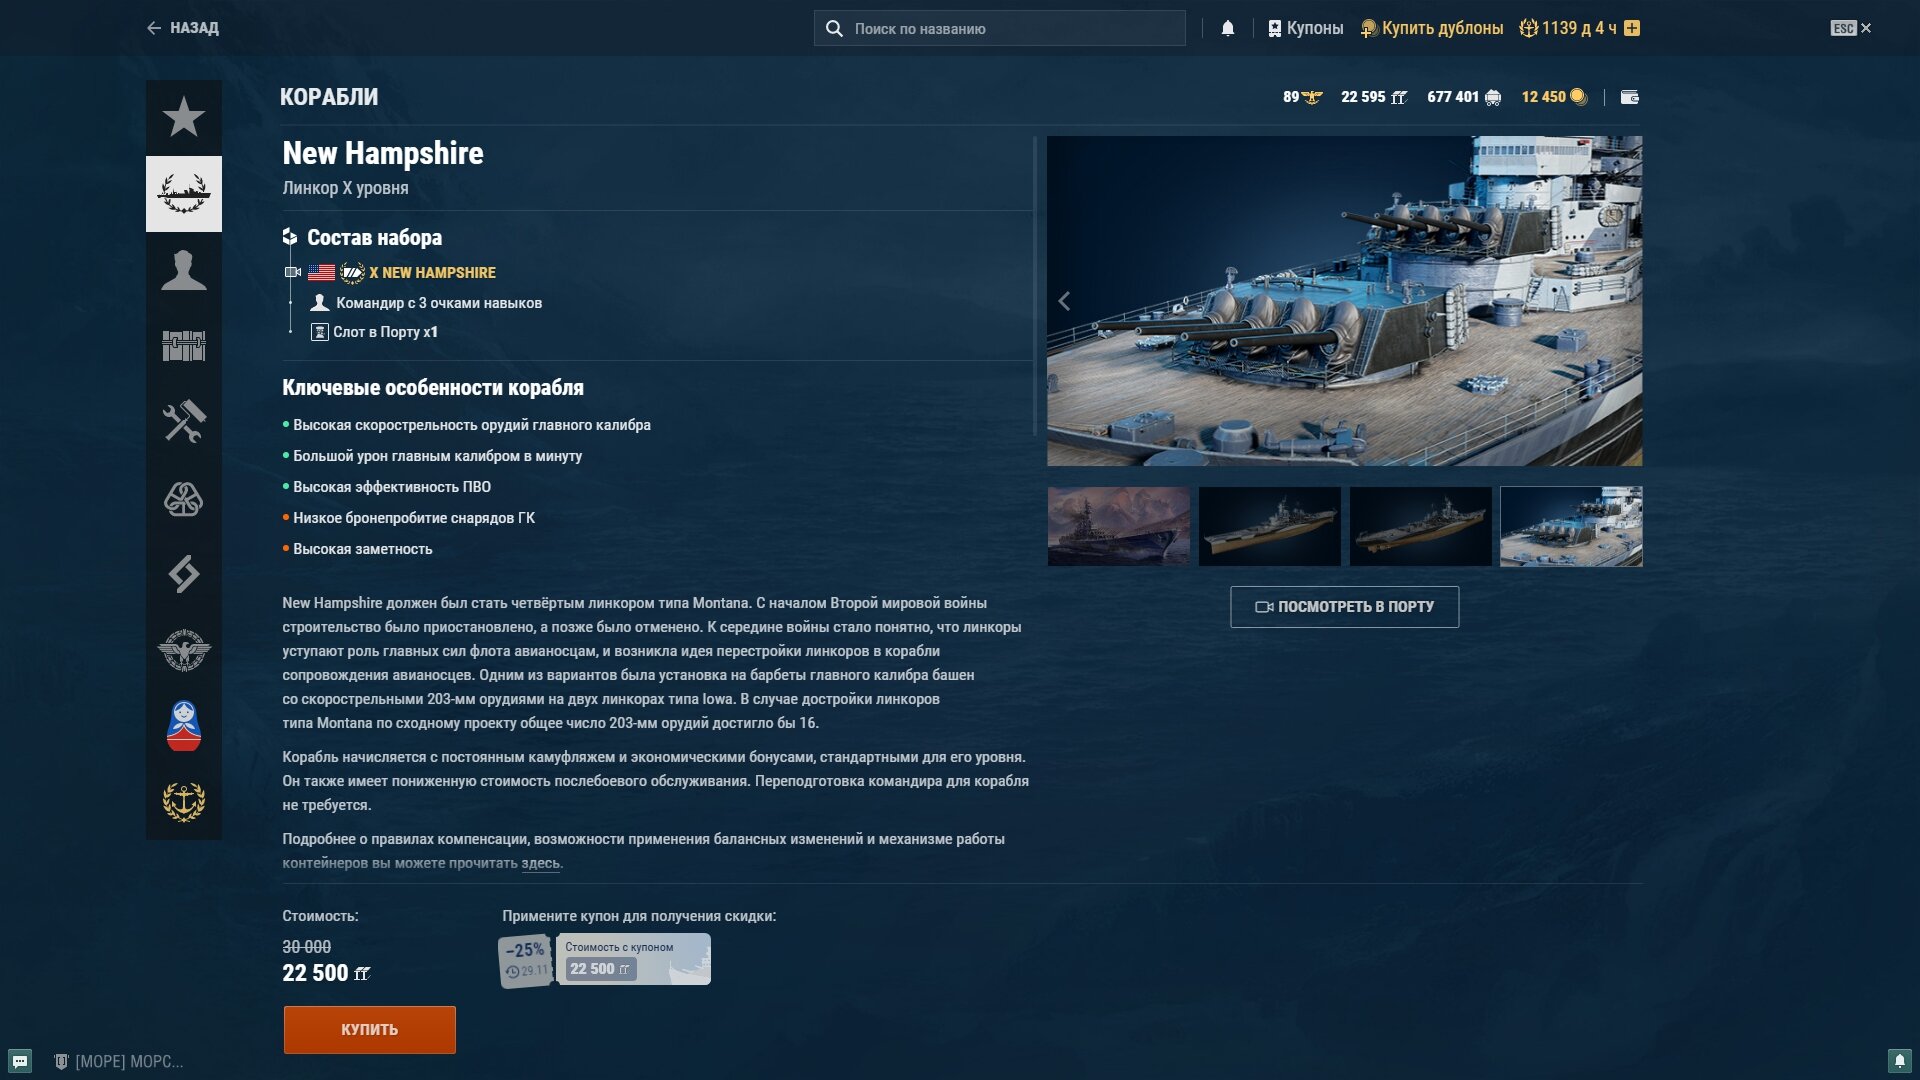Apply the -25% discount coupon
Screen dimensions: 1920x1080
(605, 959)
